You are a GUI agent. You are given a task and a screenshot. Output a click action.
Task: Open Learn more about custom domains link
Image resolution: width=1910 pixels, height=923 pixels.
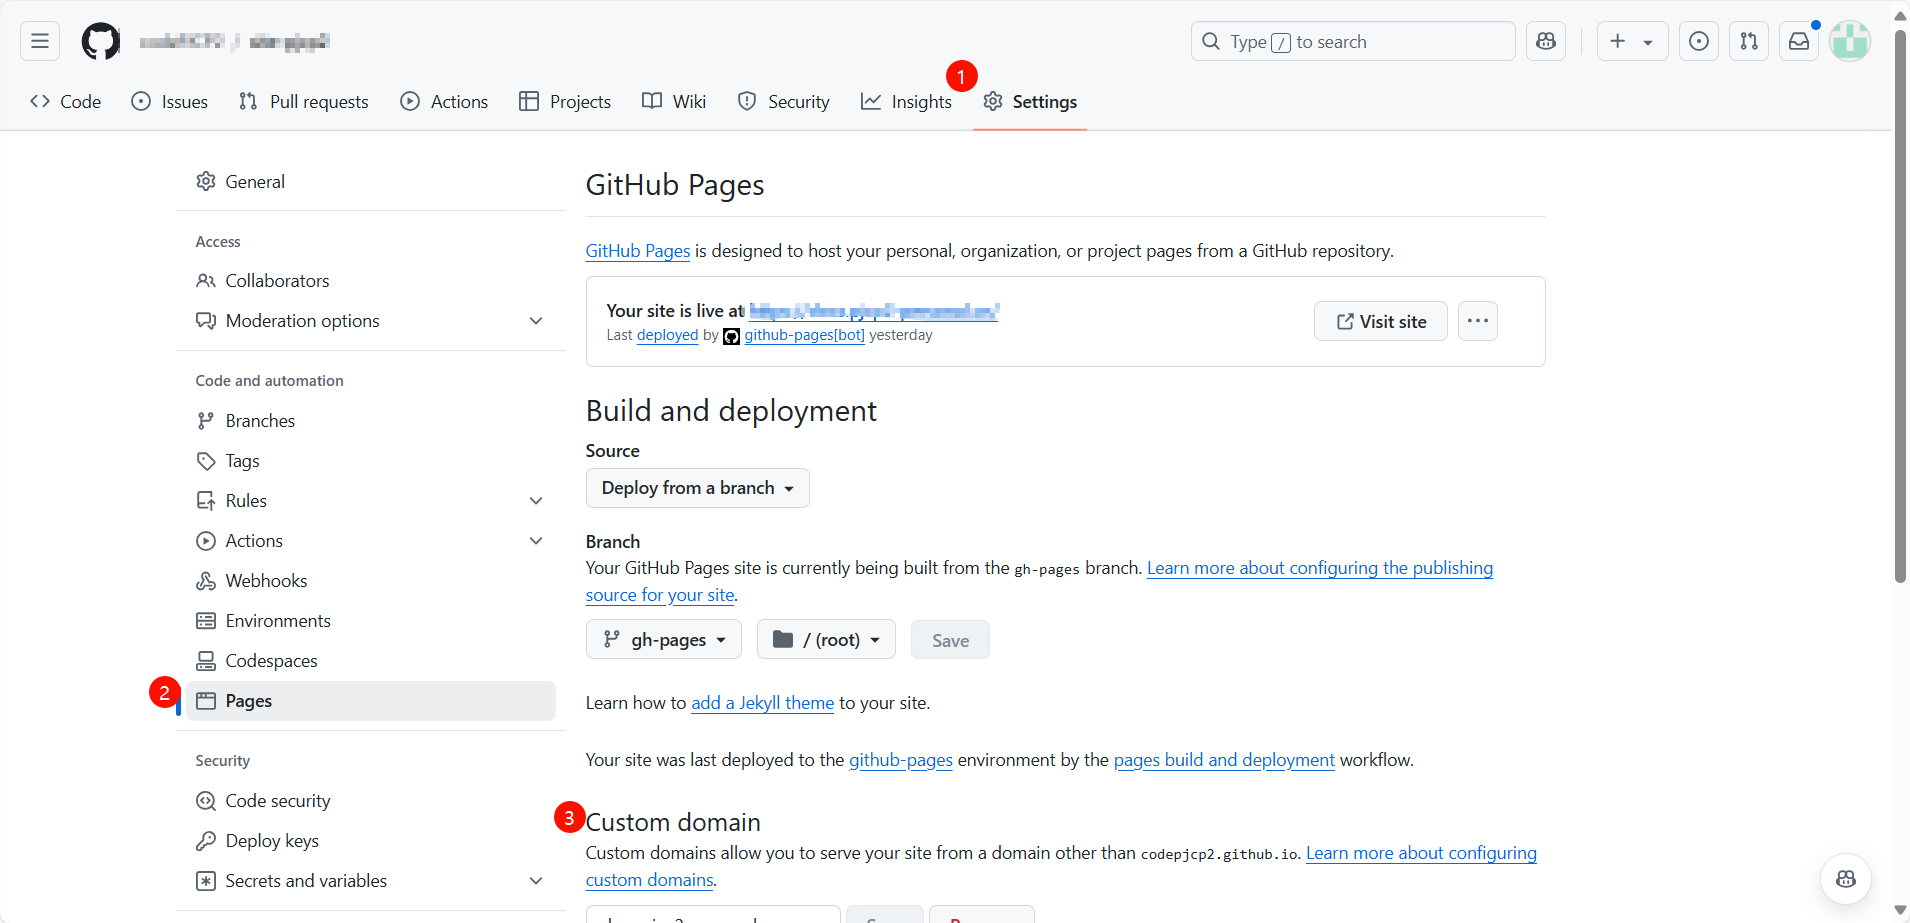[x=1421, y=853]
